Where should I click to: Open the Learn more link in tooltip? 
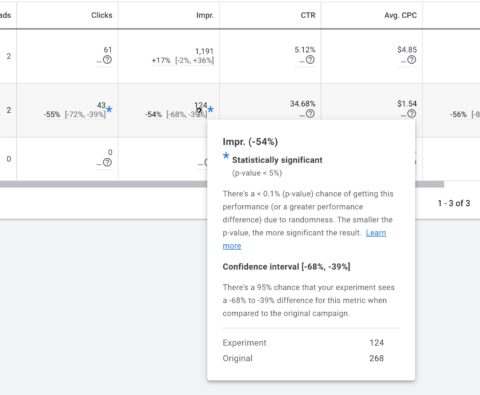[x=376, y=233]
